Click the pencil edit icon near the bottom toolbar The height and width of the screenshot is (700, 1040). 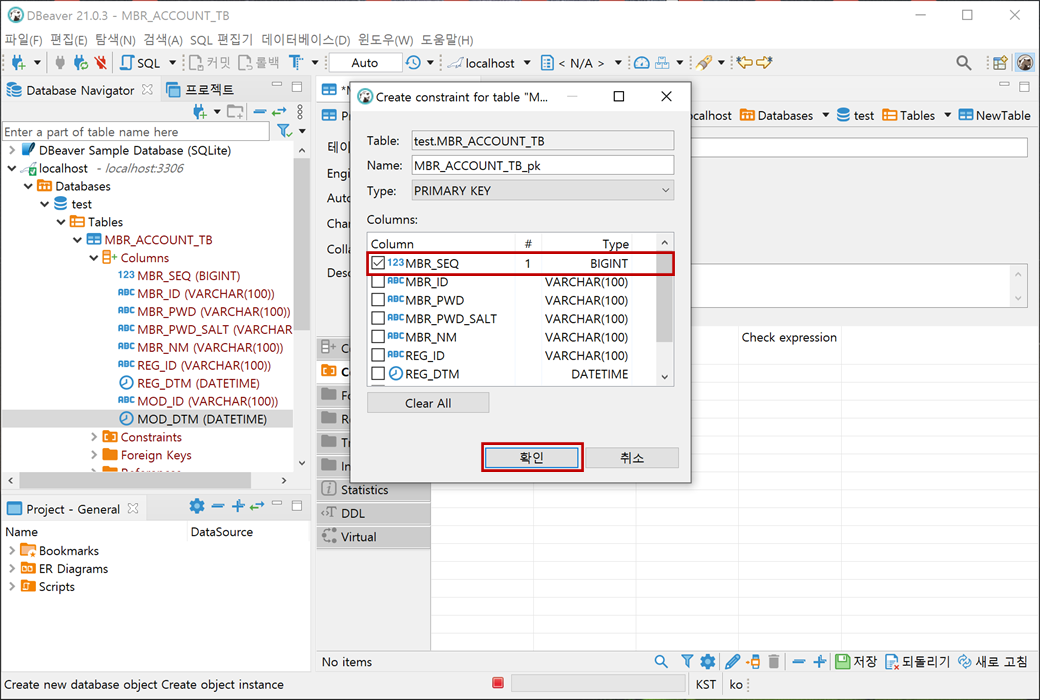point(731,661)
